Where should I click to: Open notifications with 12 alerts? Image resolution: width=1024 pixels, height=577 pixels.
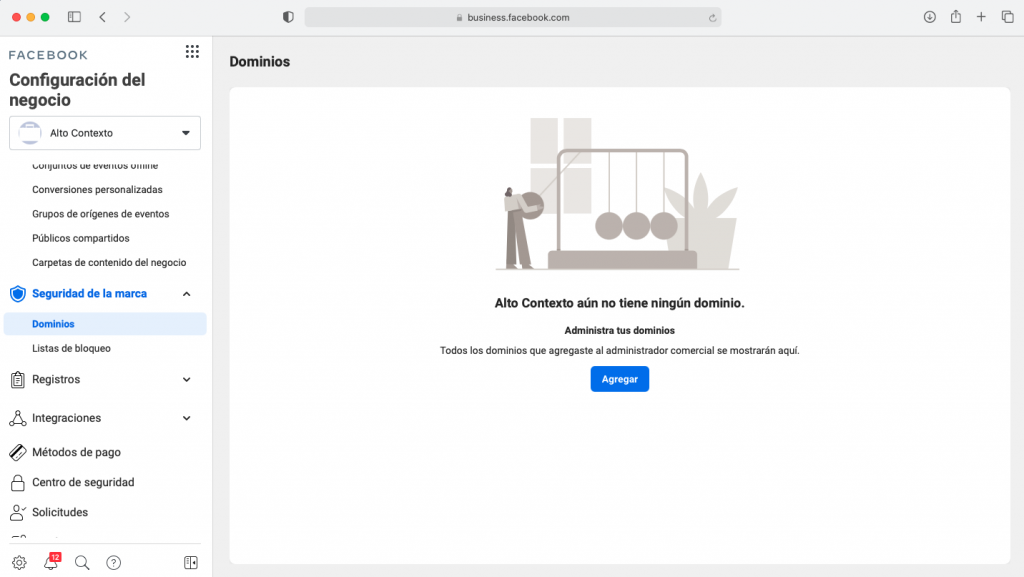[51, 562]
